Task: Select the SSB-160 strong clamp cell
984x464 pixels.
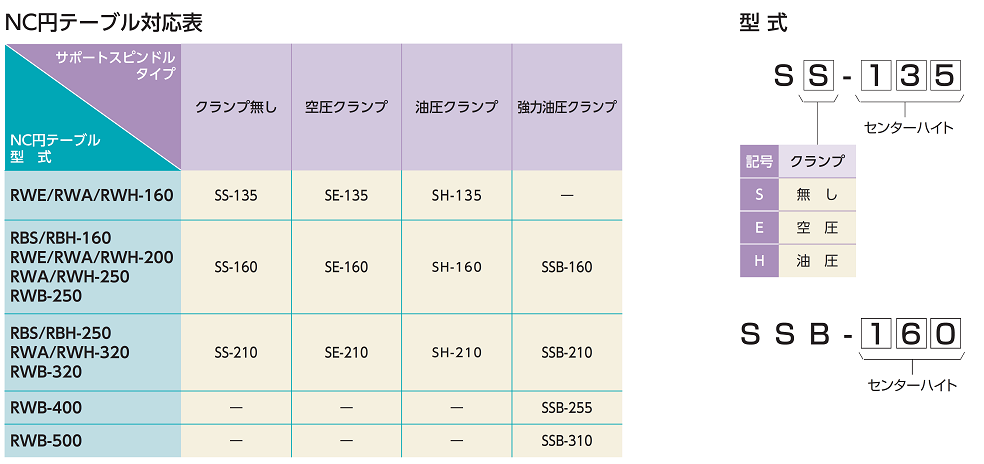Action: coord(567,267)
